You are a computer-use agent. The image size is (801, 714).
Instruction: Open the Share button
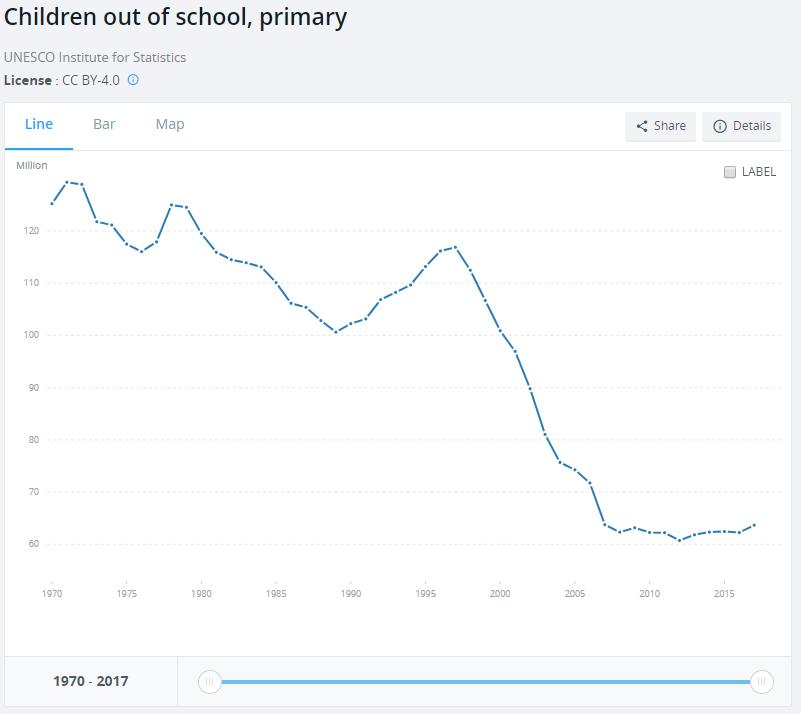coord(660,126)
